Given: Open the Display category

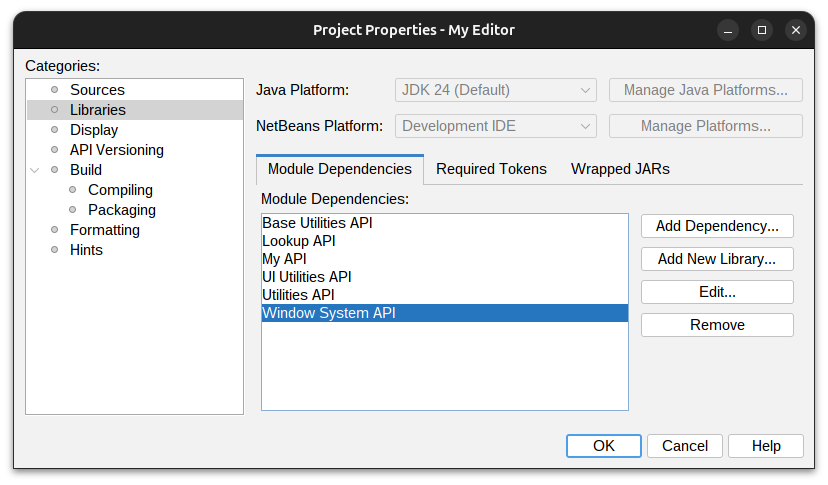Looking at the screenshot, I should point(94,130).
